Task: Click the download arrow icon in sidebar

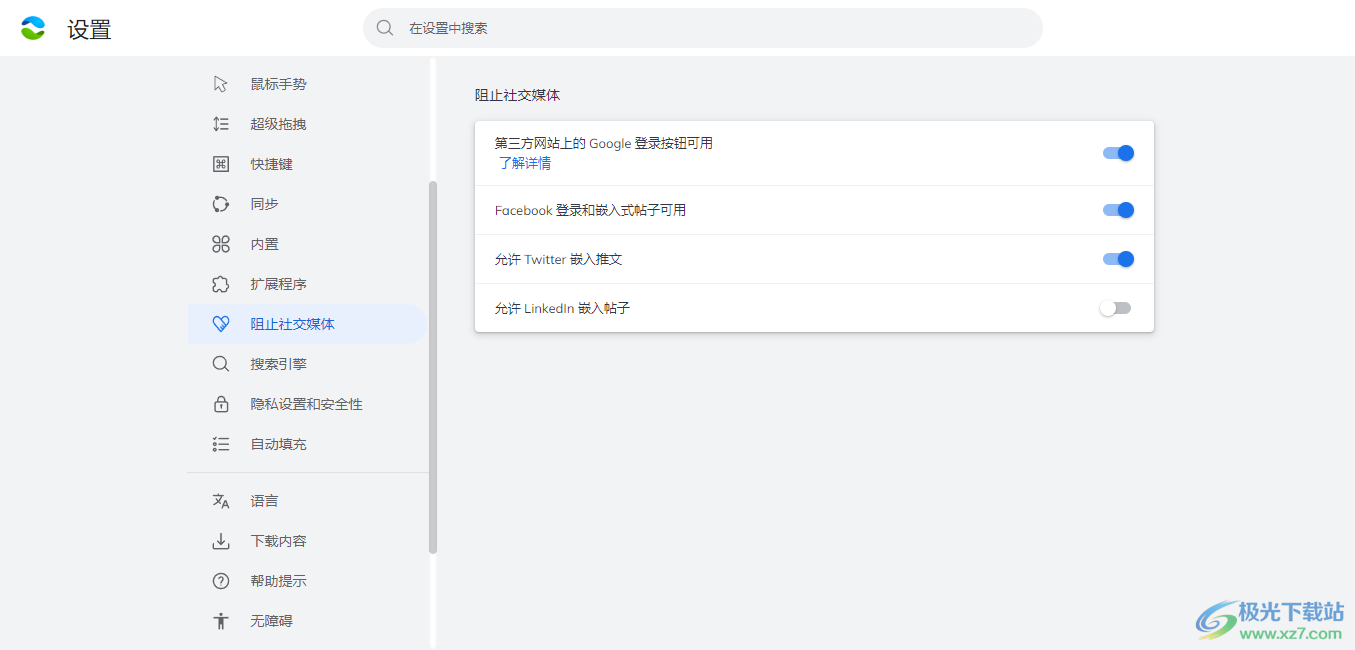Action: point(221,541)
